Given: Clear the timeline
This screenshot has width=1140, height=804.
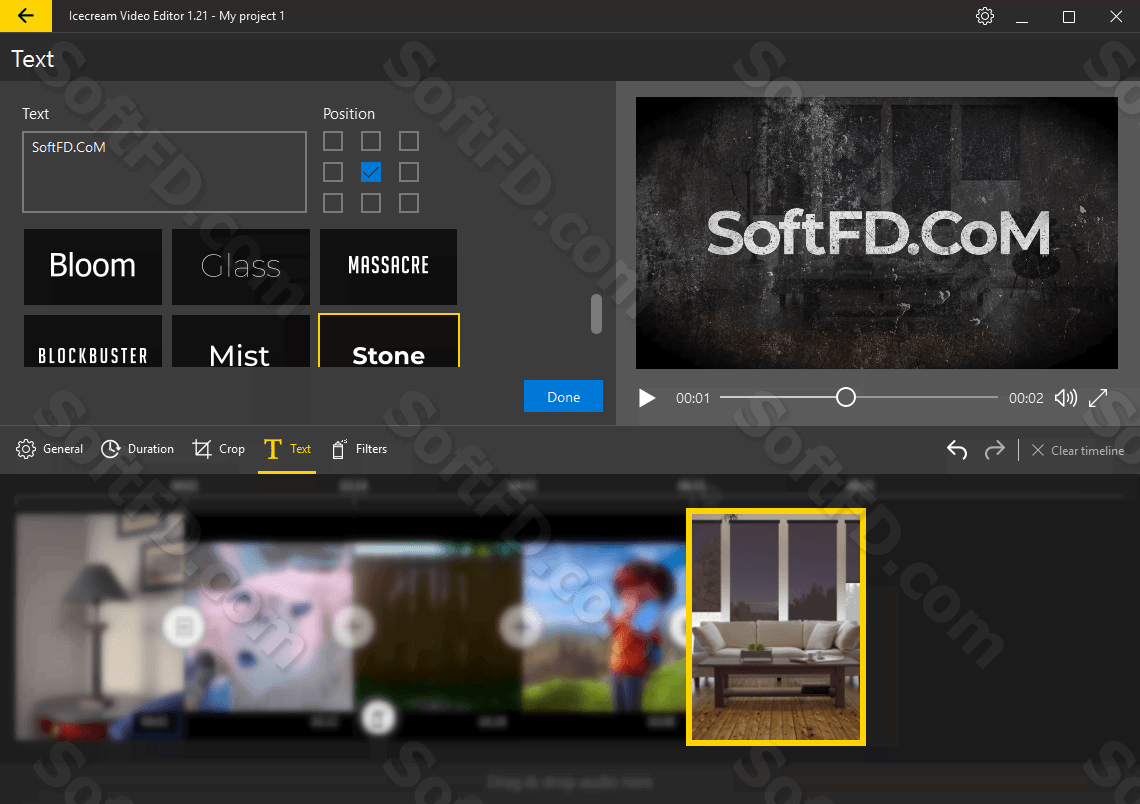Looking at the screenshot, I should point(1078,451).
